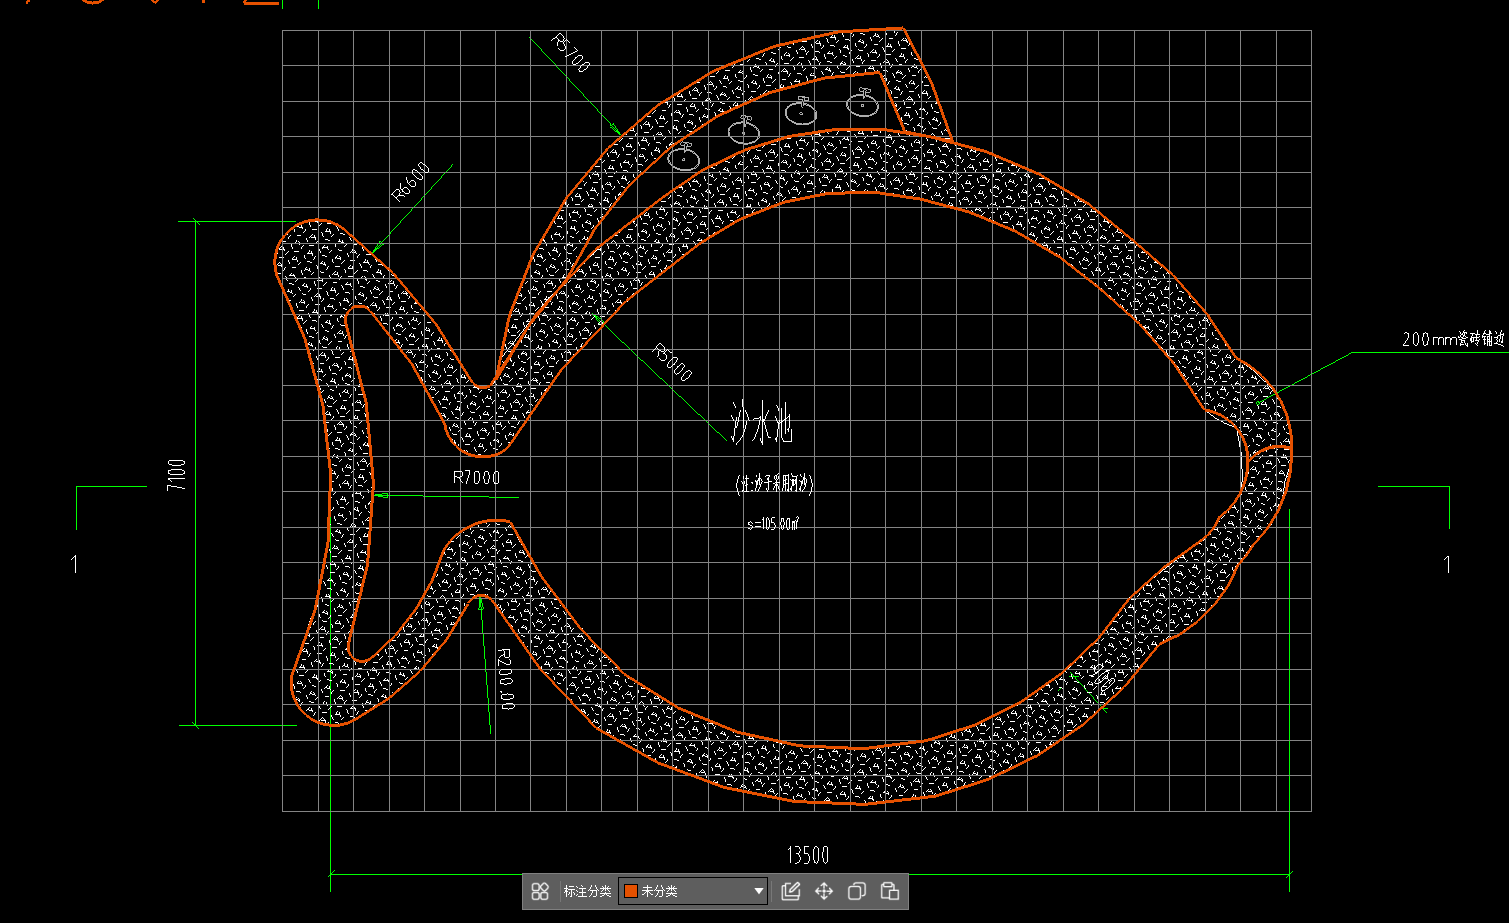Click the R5000 radius label
Screen dimensions: 1509x923
pos(671,363)
